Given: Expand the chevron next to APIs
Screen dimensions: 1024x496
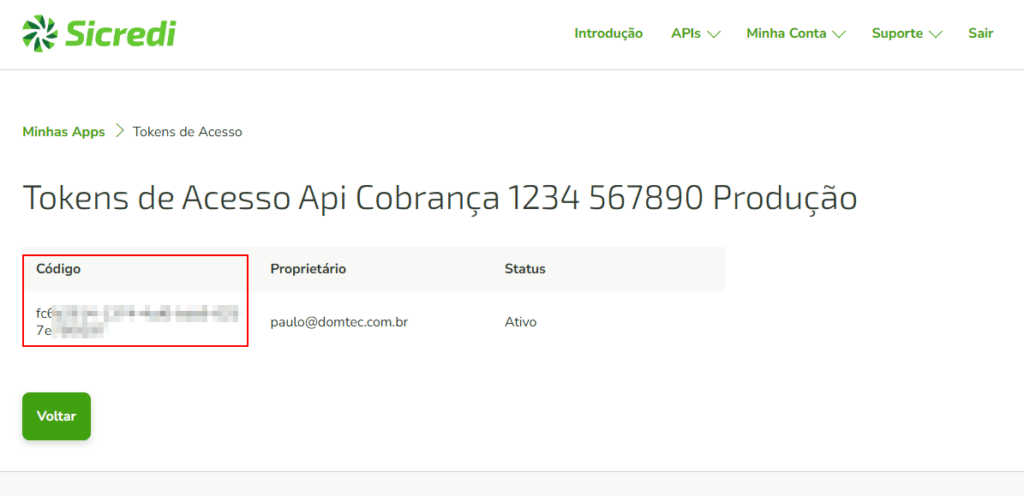Looking at the screenshot, I should pos(714,34).
